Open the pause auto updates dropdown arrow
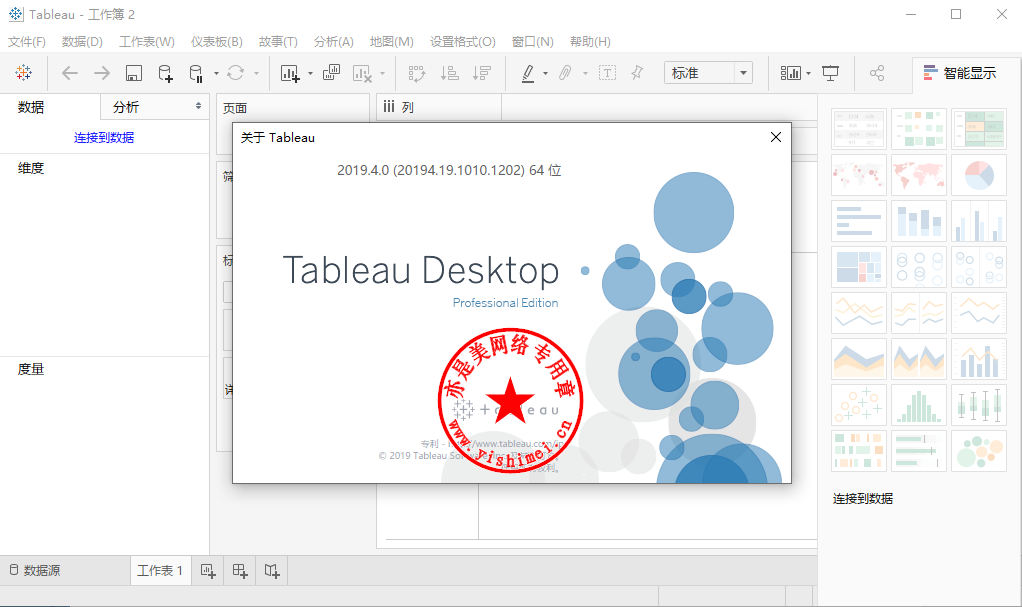 pyautogui.click(x=216, y=74)
